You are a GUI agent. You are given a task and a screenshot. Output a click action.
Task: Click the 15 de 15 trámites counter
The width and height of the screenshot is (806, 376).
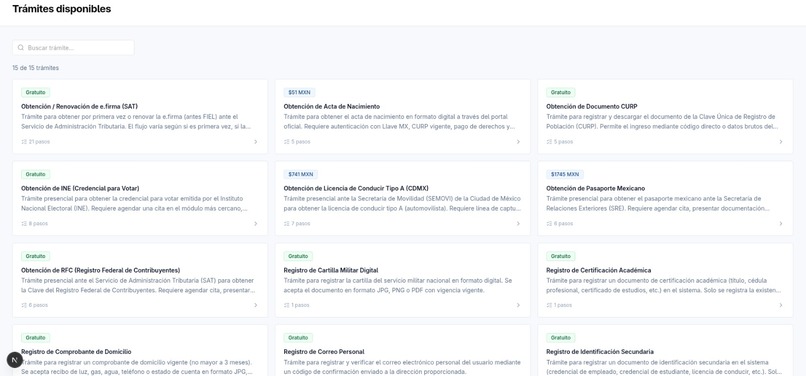pyautogui.click(x=35, y=68)
